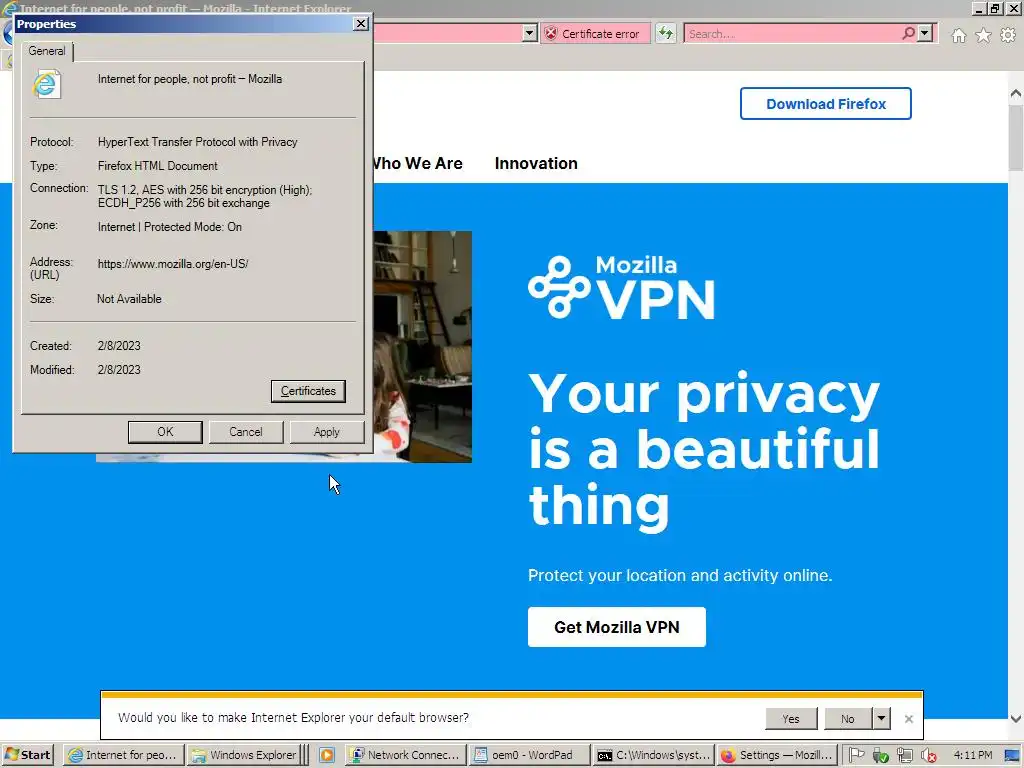Click the Action Center flag tray icon
Viewport: 1024px width, 768px height.
click(x=857, y=755)
